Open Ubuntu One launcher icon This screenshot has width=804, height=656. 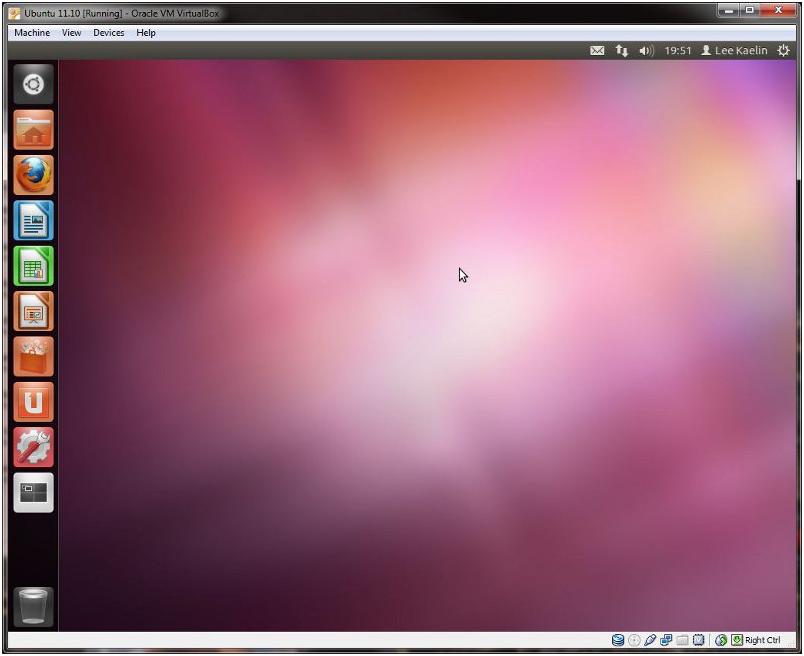tap(33, 402)
